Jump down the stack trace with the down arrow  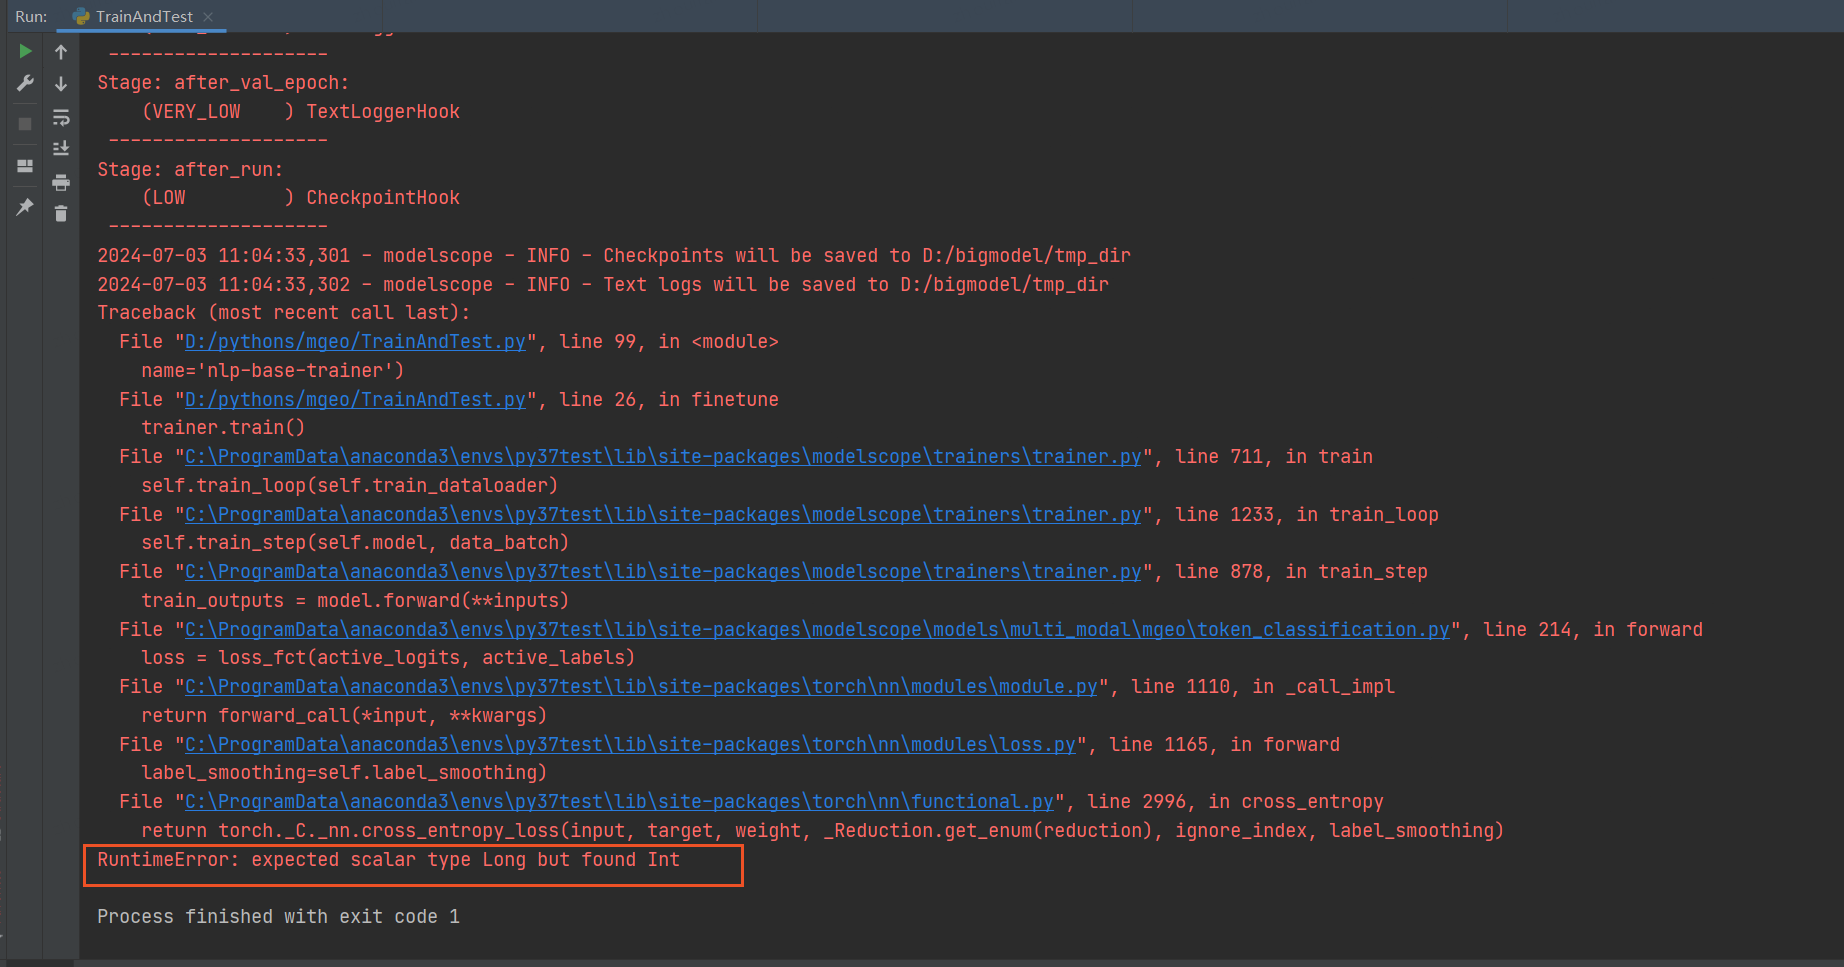(x=61, y=84)
